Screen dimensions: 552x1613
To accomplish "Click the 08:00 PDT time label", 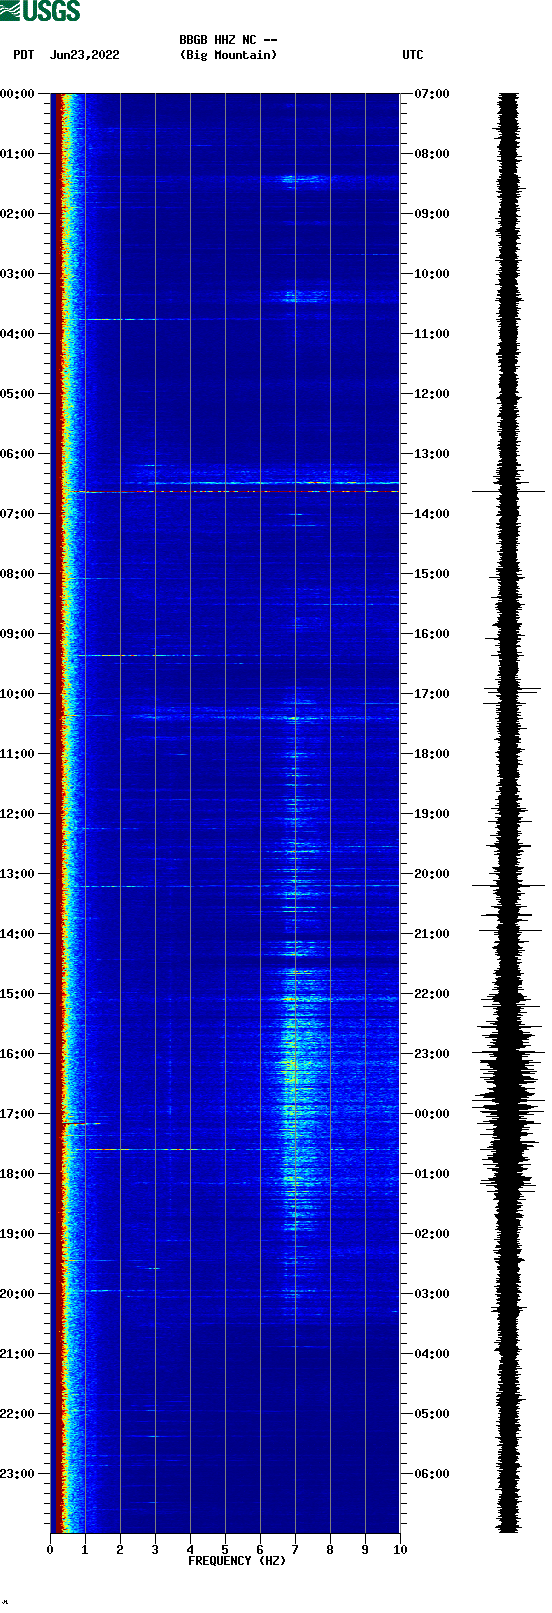I will [18, 574].
